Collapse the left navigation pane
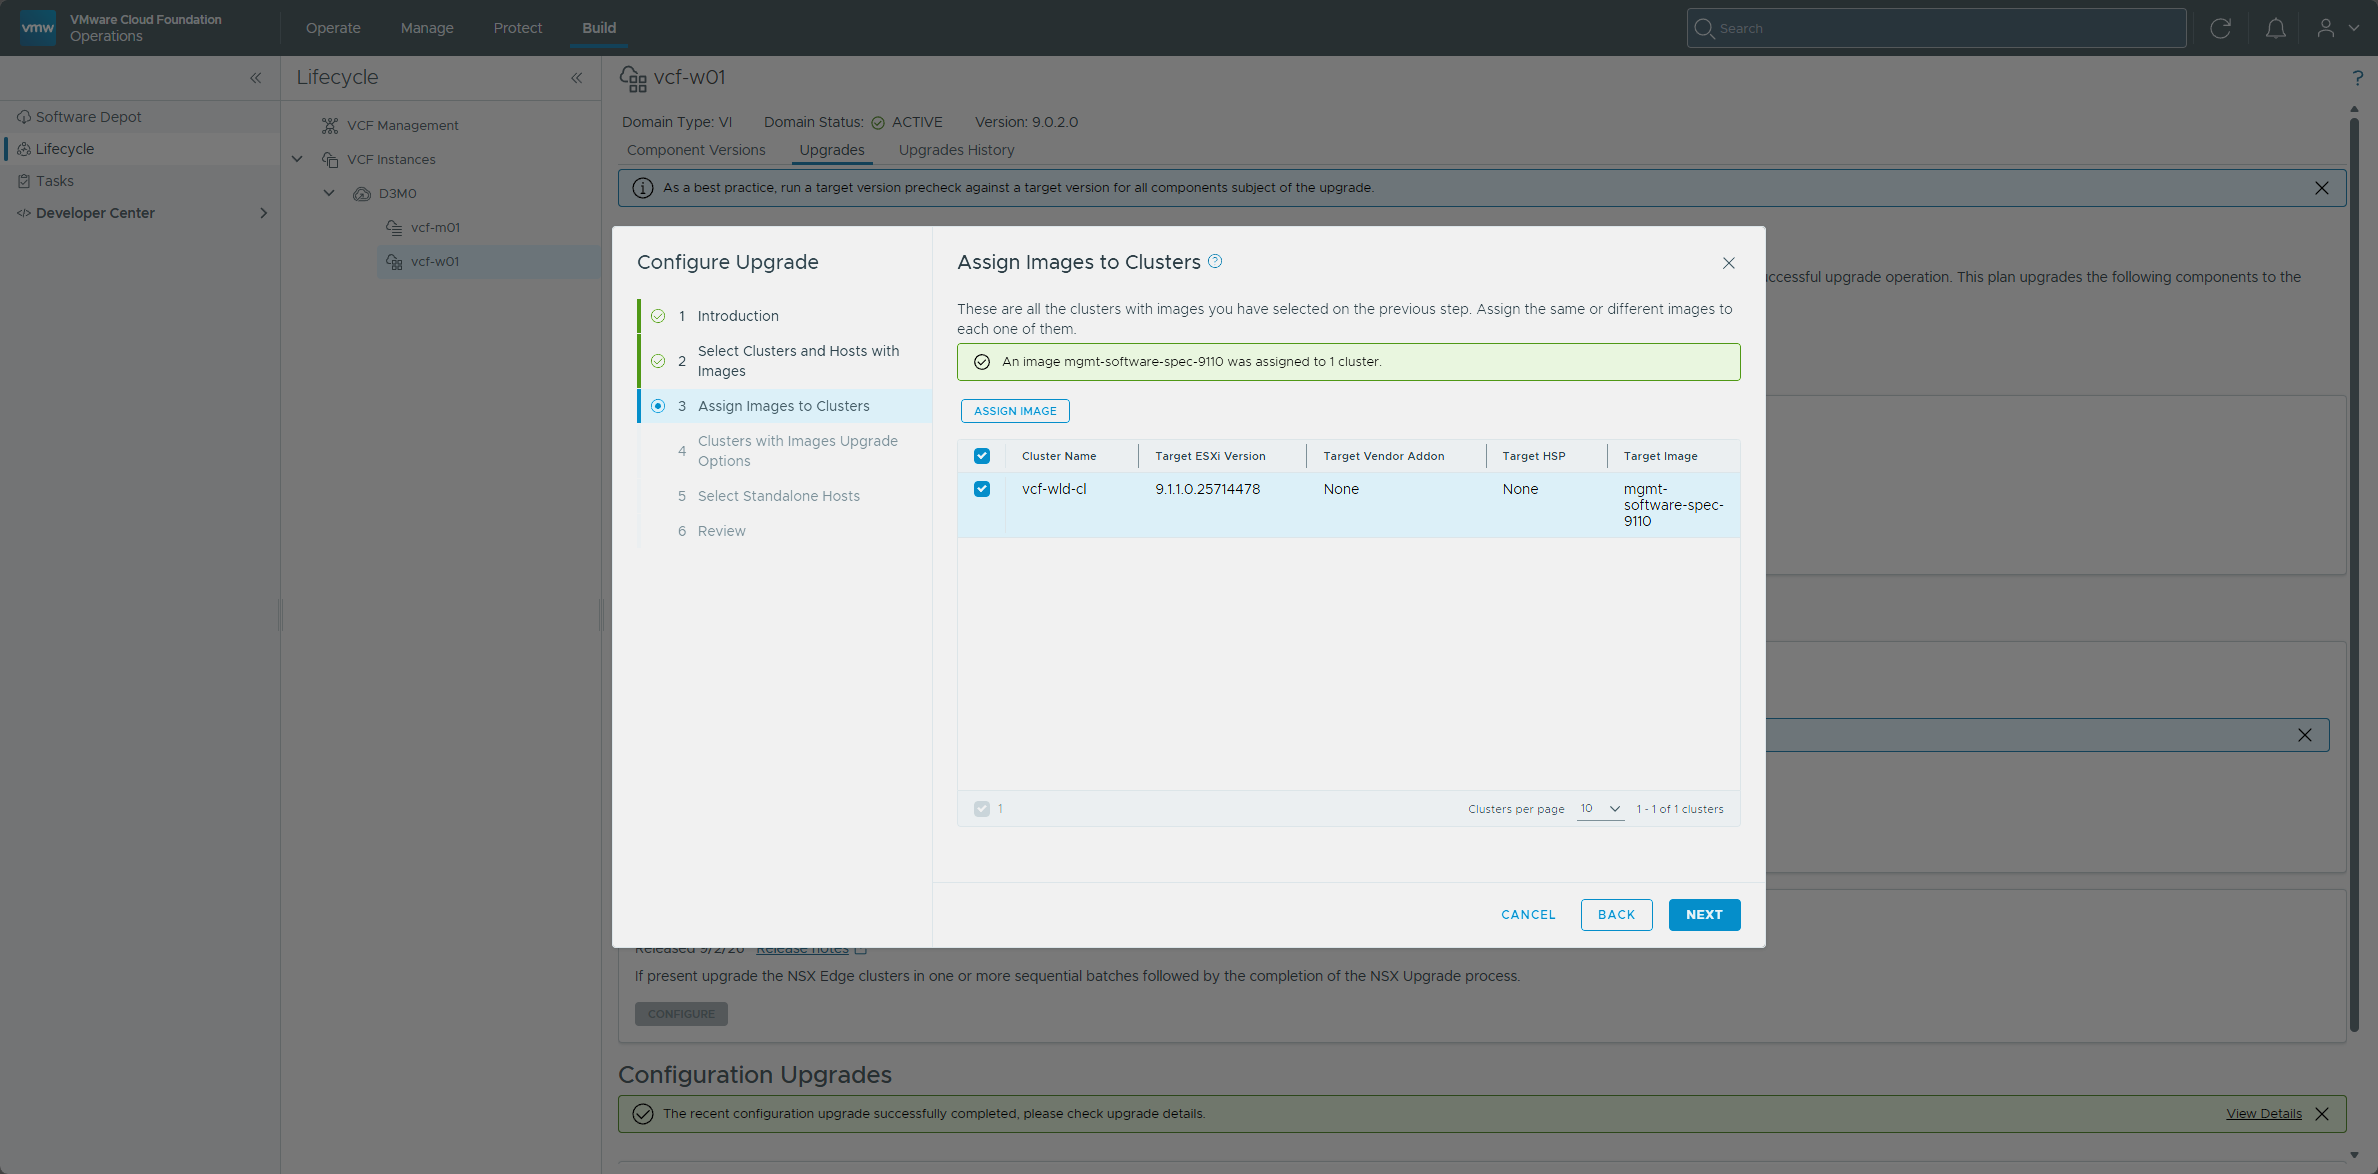 click(x=256, y=78)
